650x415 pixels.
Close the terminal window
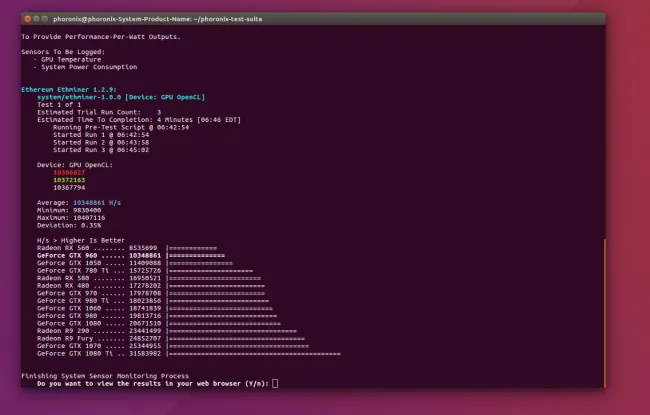[x=28, y=19]
